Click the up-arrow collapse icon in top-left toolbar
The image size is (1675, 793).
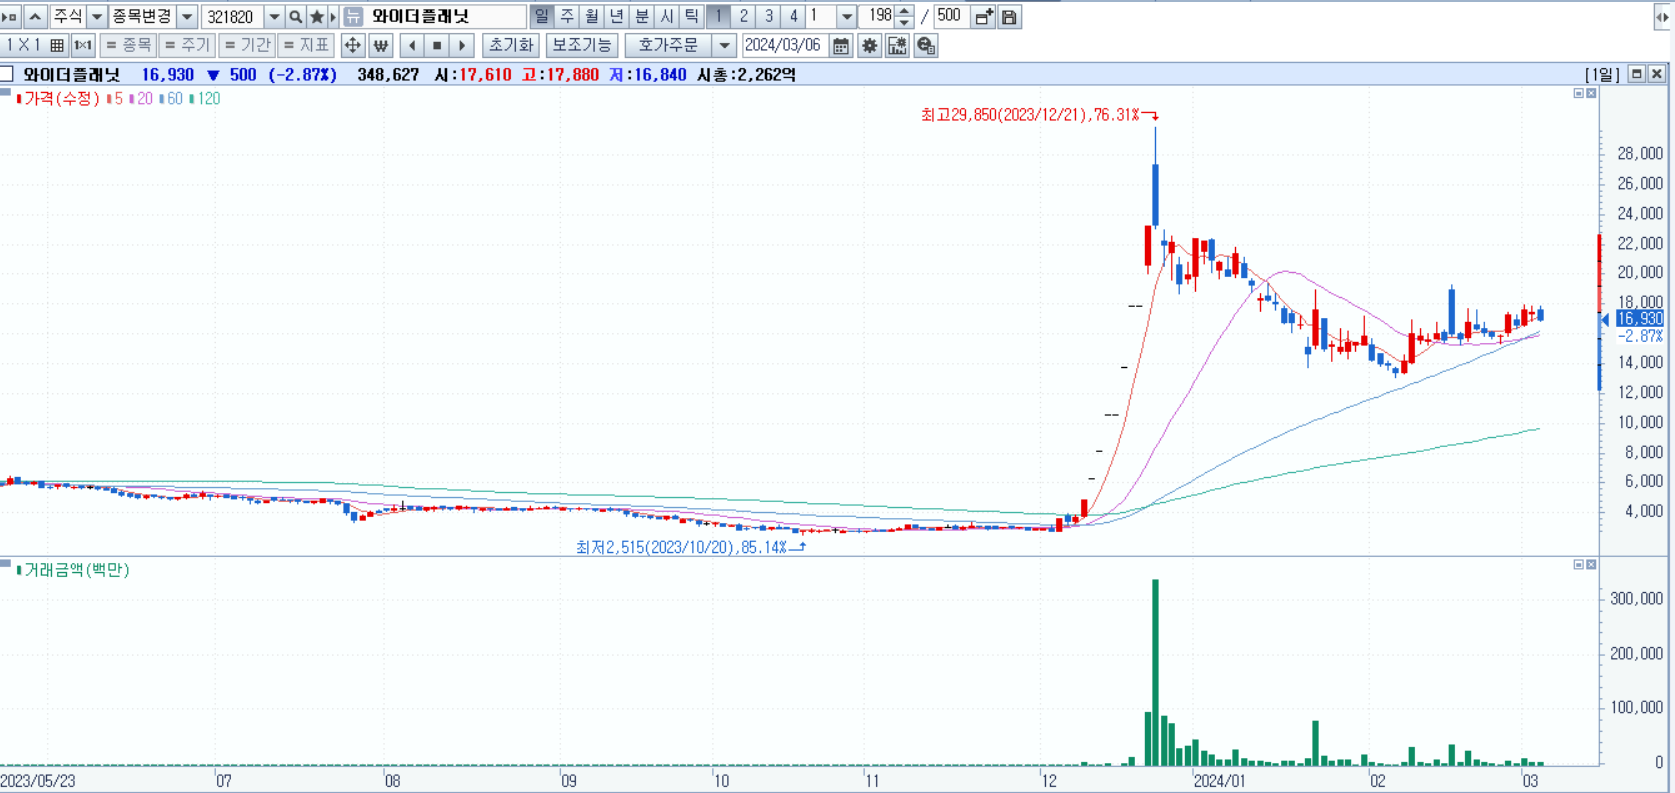click(35, 17)
